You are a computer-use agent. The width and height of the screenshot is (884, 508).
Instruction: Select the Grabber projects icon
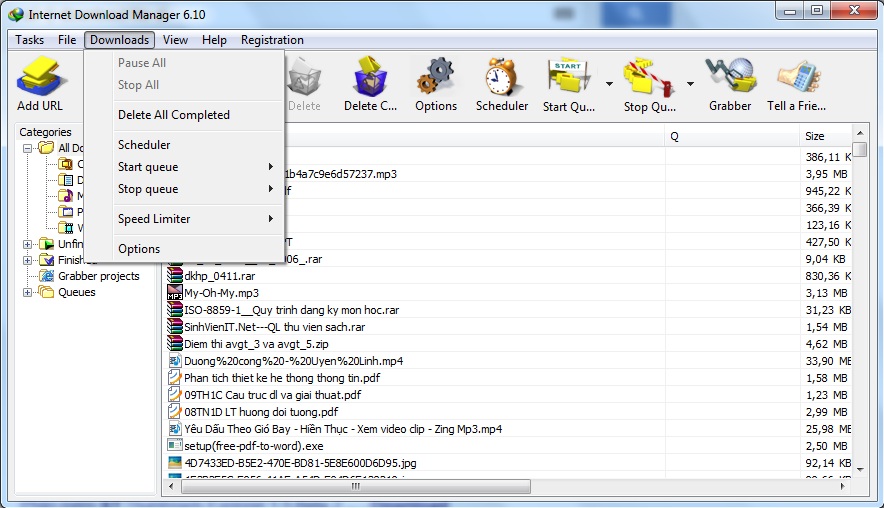tap(47, 276)
